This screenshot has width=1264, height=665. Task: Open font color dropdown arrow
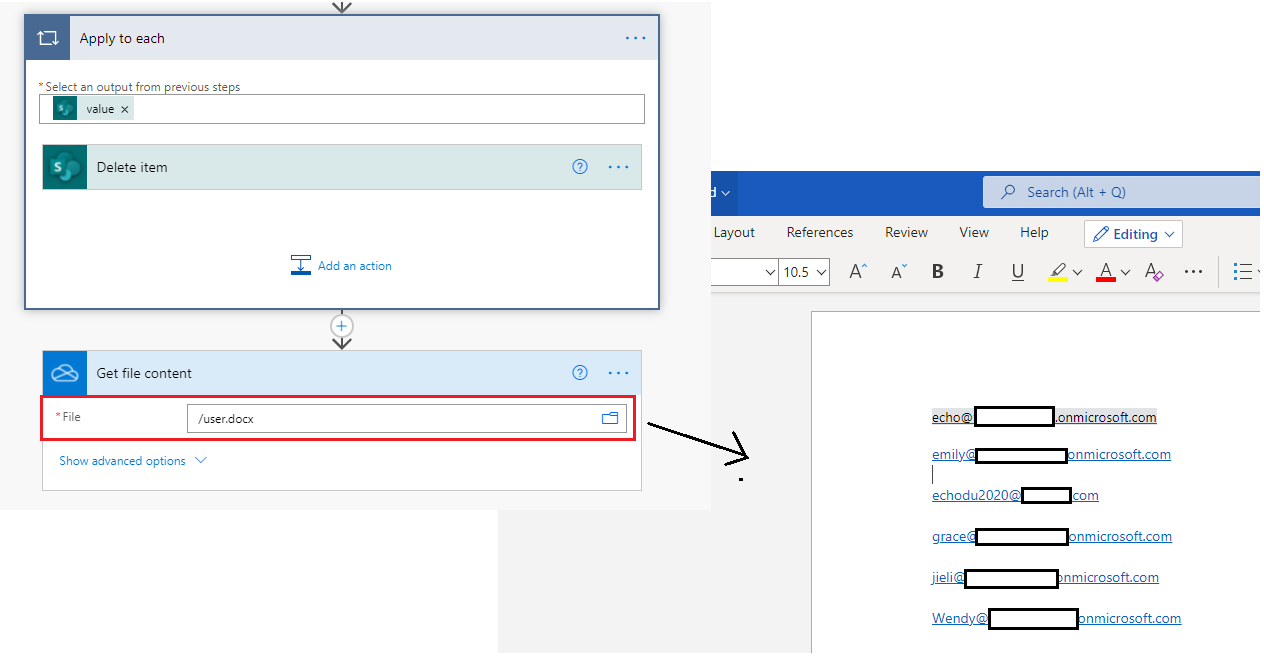click(1125, 272)
